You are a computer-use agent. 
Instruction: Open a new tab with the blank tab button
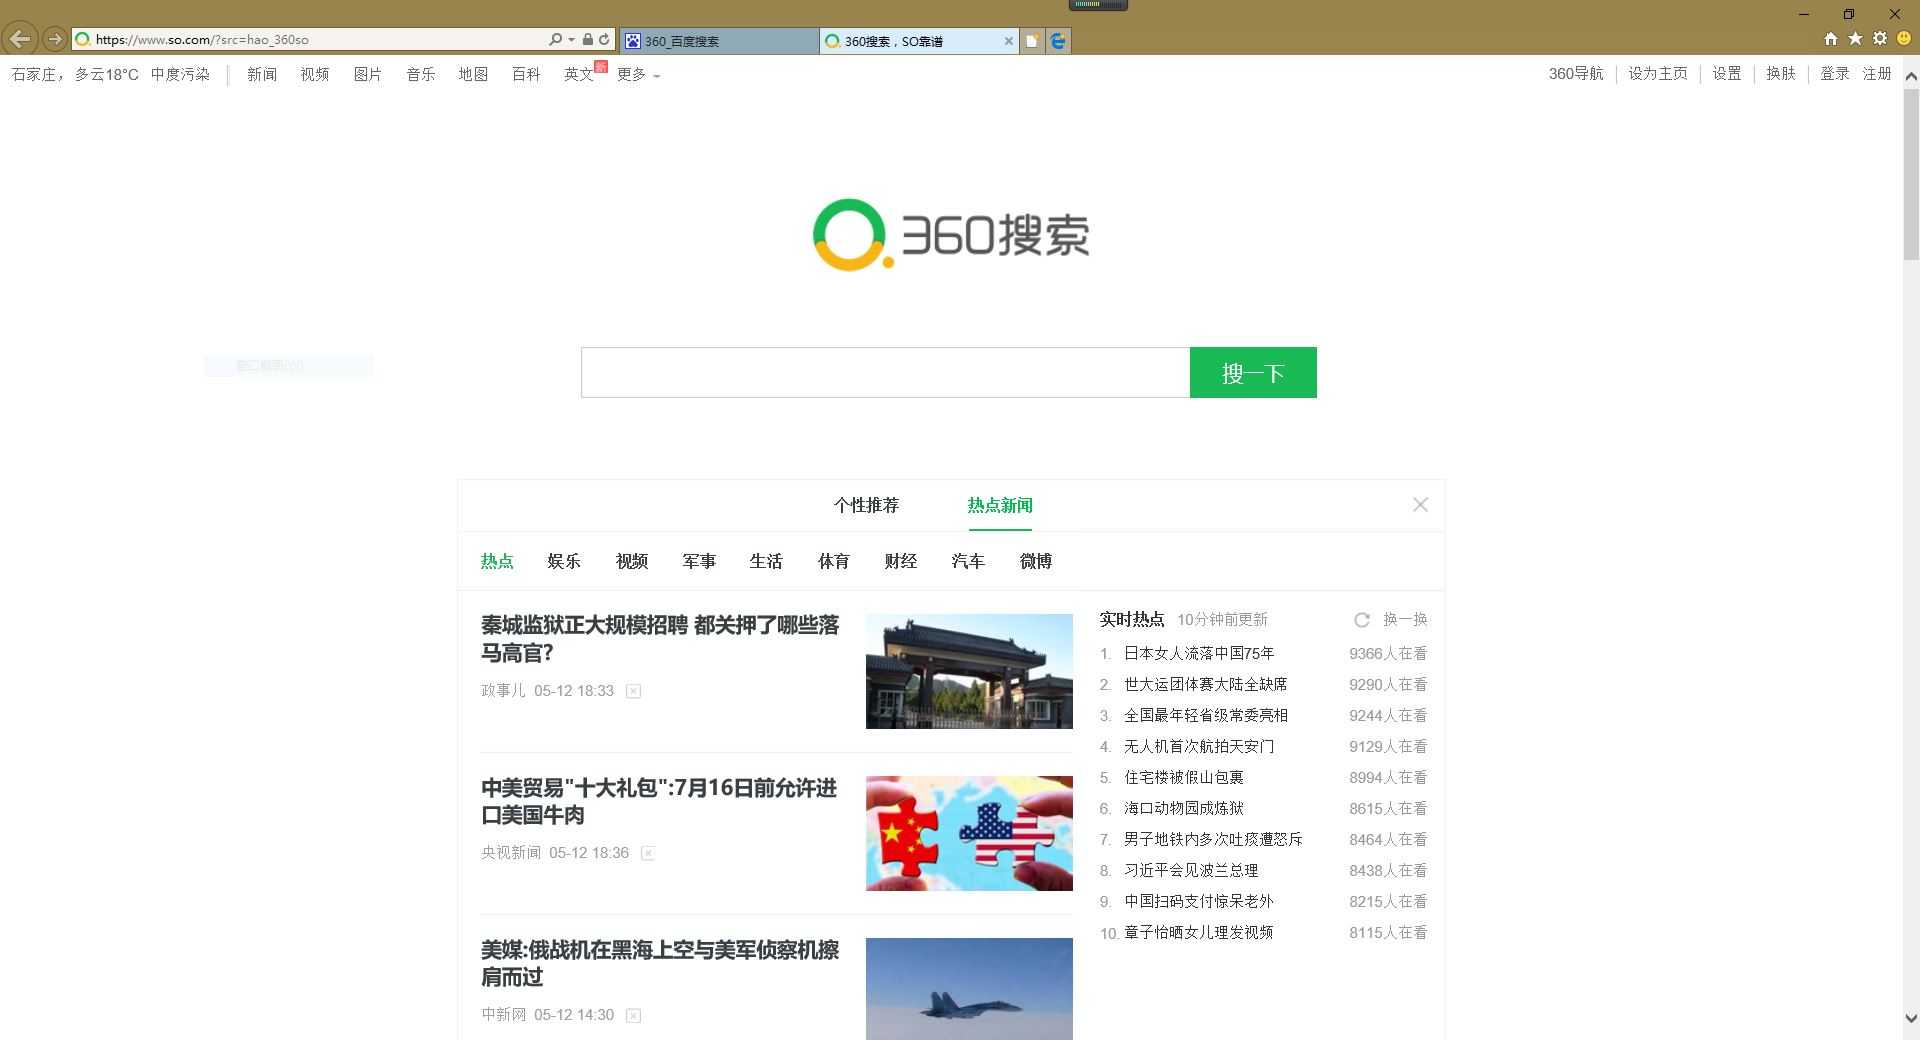(1032, 41)
